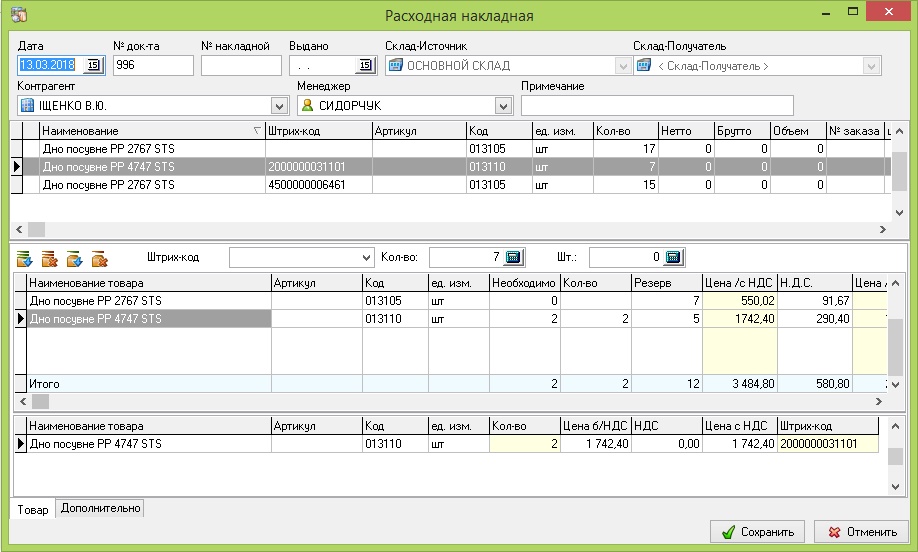918x552 pixels.
Task: Open the calendar picker for the Дата field
Action: [93, 65]
